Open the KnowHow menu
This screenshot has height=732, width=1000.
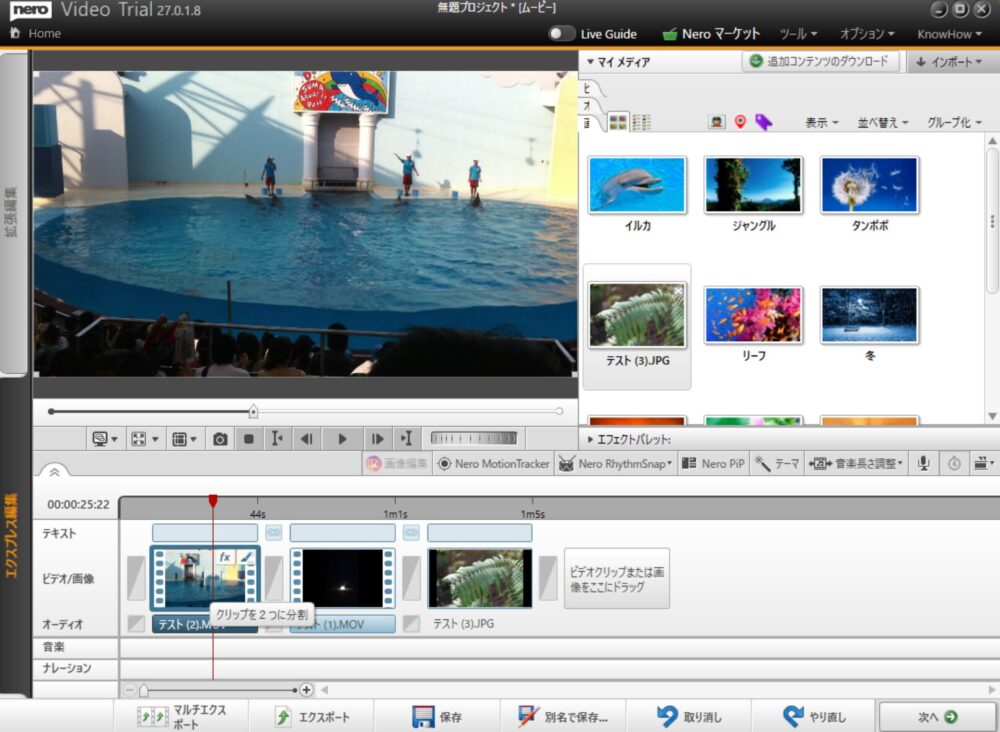[949, 34]
